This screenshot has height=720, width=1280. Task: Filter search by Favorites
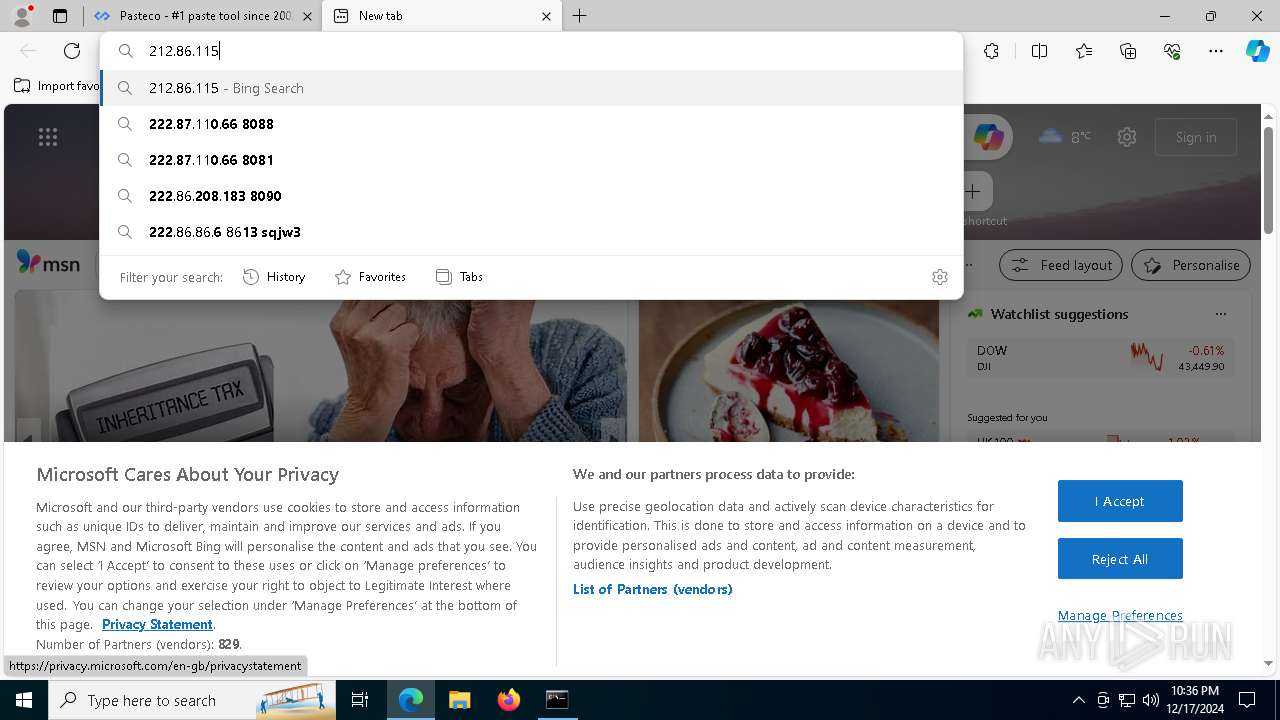coord(370,277)
